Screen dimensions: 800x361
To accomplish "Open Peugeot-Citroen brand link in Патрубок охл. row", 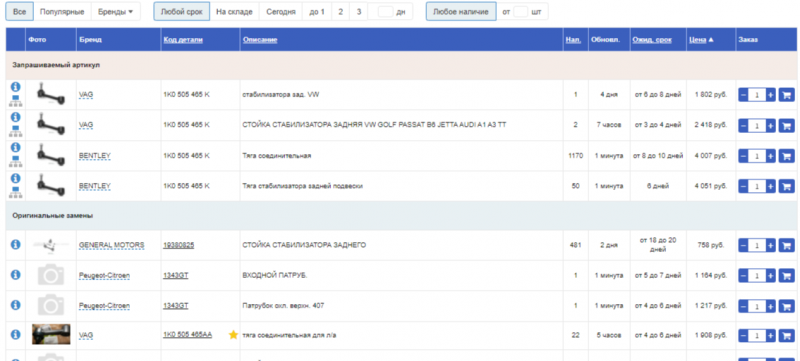I will [104, 306].
